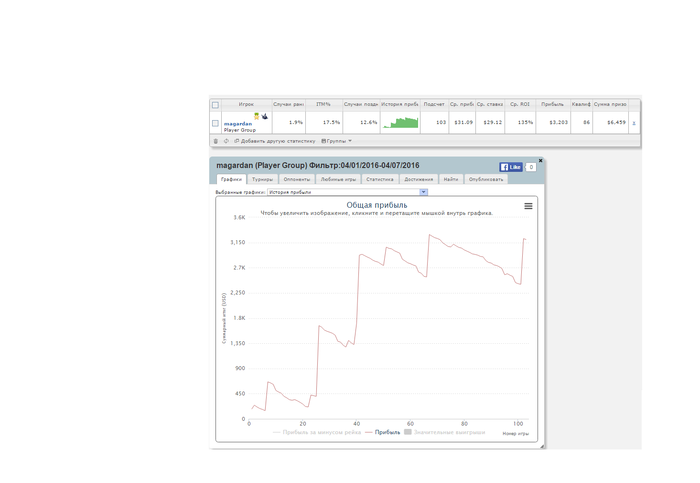
Task: Click the trash delete icon below the table
Action: coord(216,141)
